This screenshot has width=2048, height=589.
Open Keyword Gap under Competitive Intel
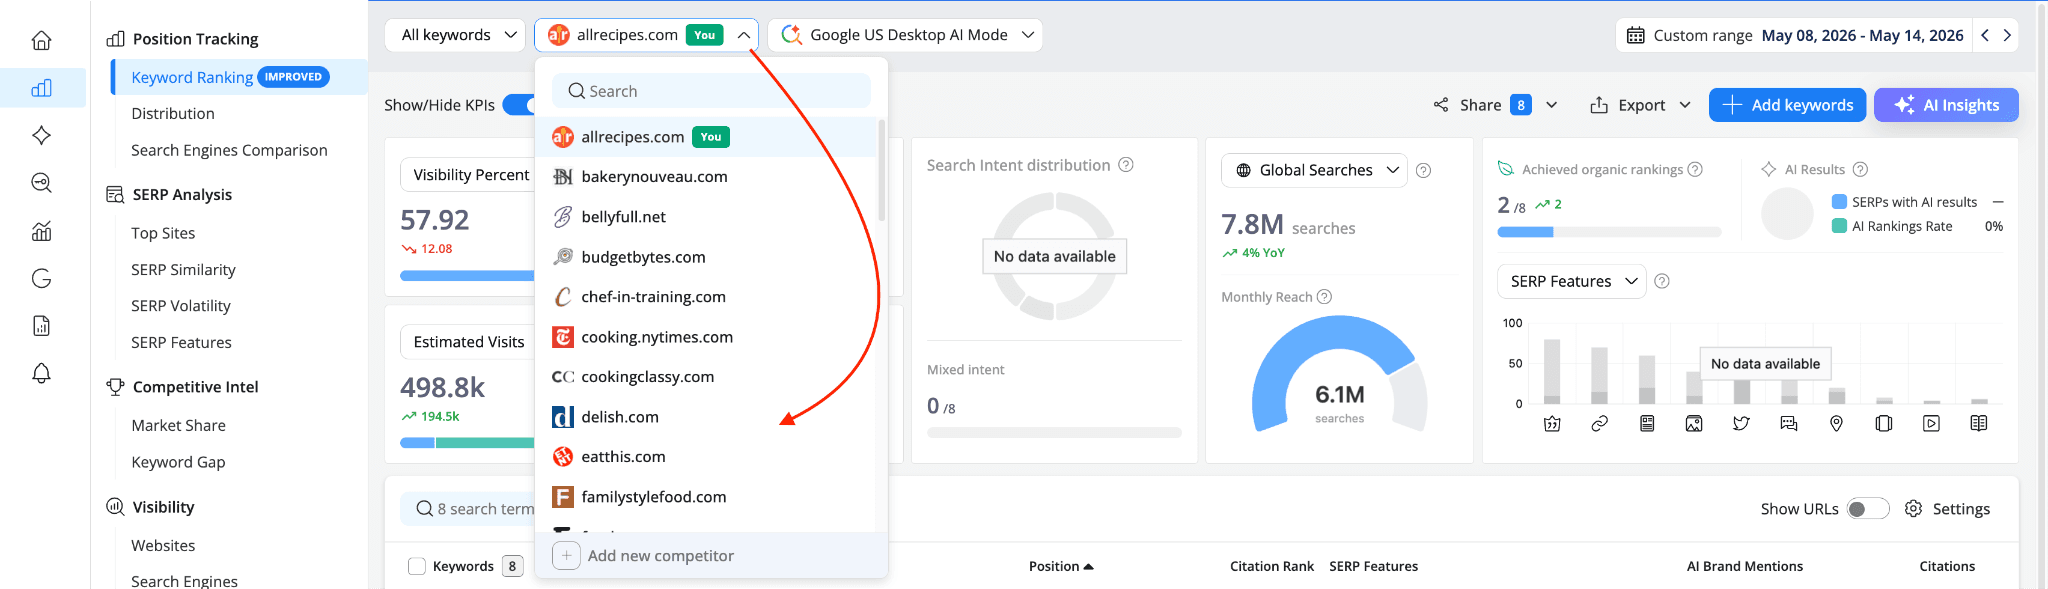tap(178, 462)
